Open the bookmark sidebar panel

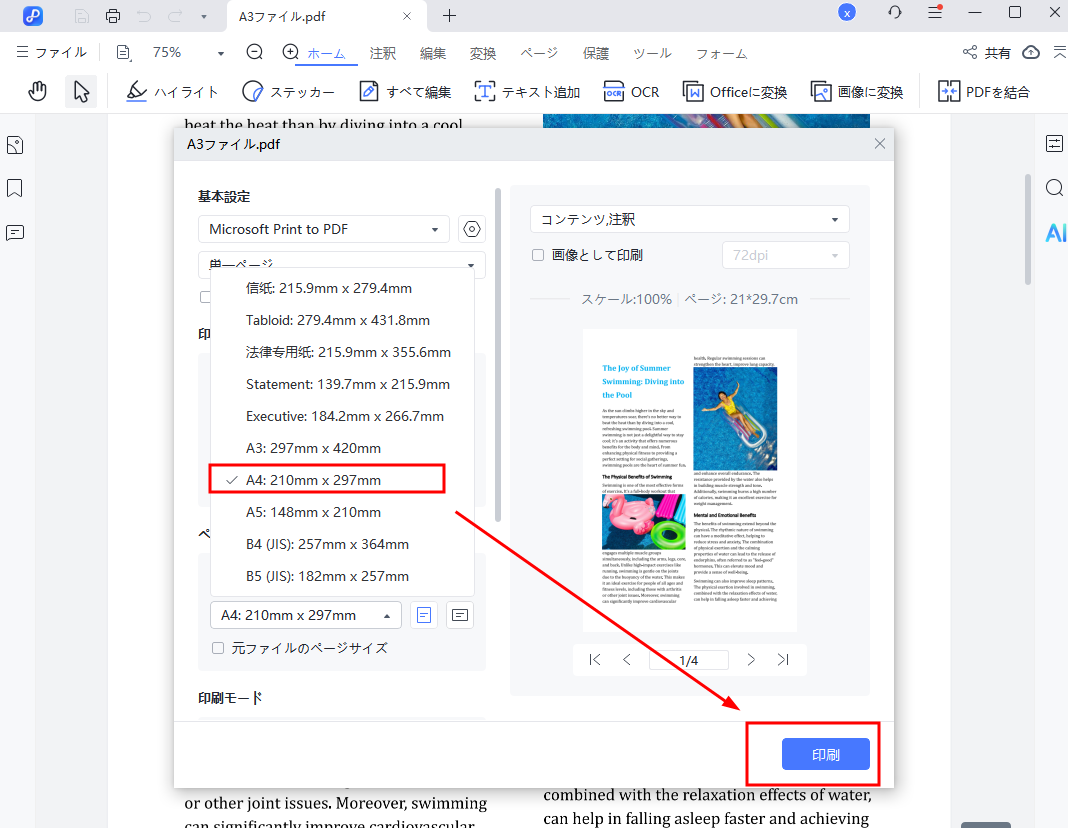[x=15, y=189]
